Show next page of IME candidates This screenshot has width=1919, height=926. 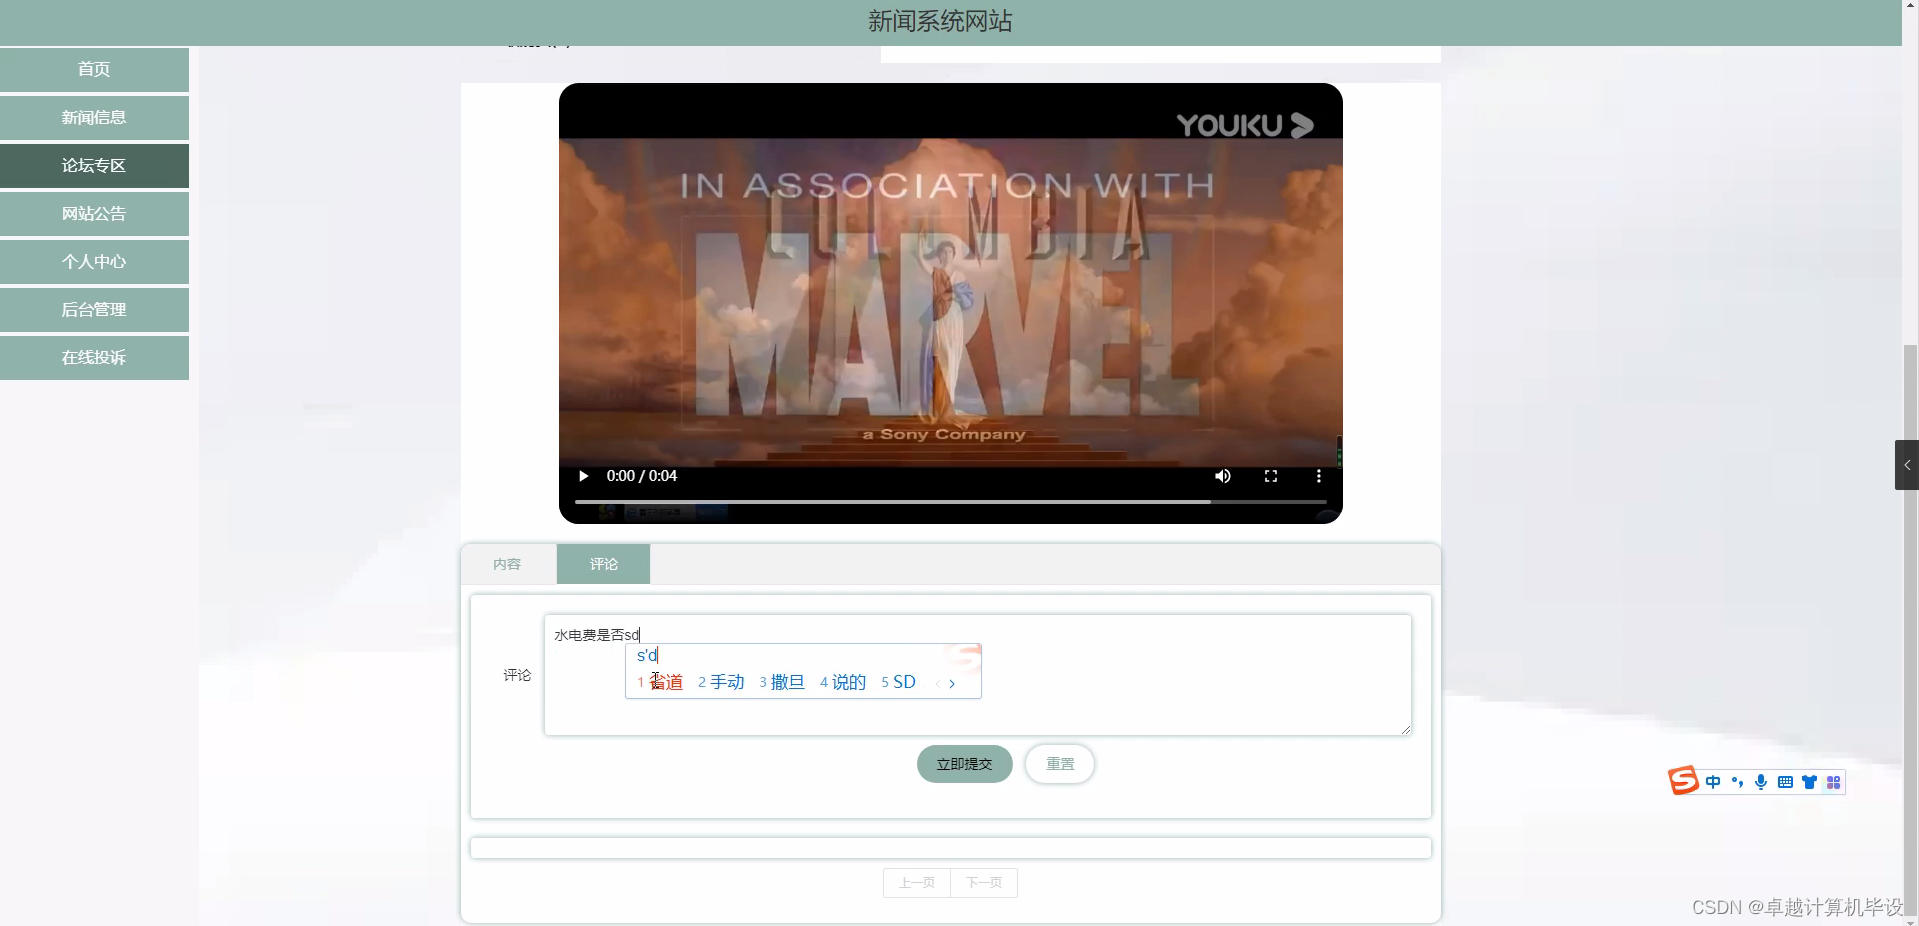(x=952, y=684)
